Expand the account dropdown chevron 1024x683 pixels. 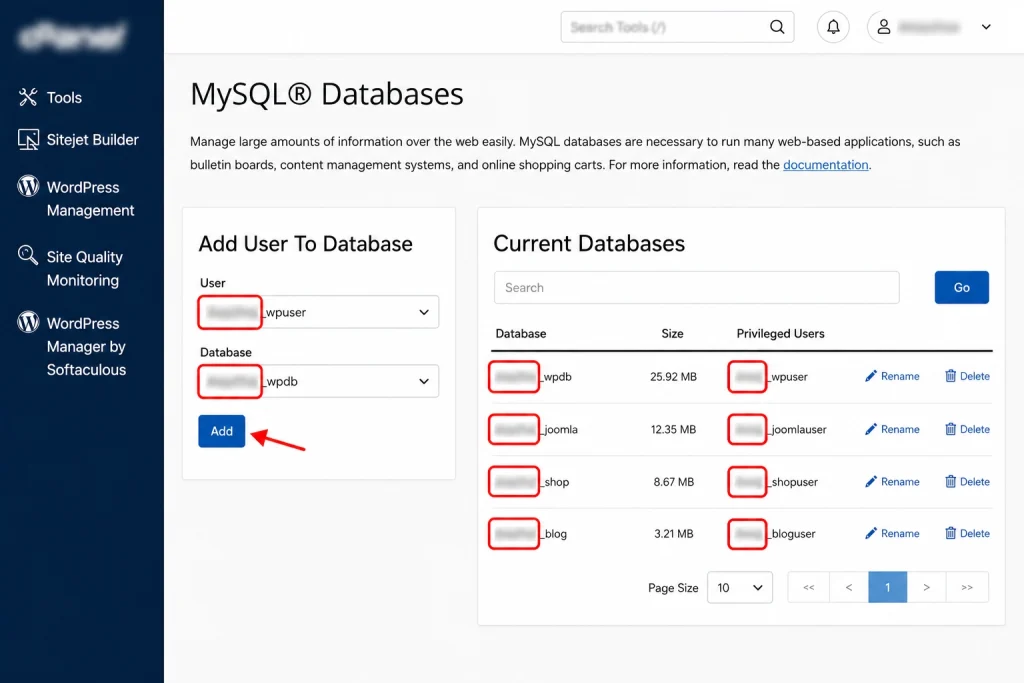coord(986,27)
